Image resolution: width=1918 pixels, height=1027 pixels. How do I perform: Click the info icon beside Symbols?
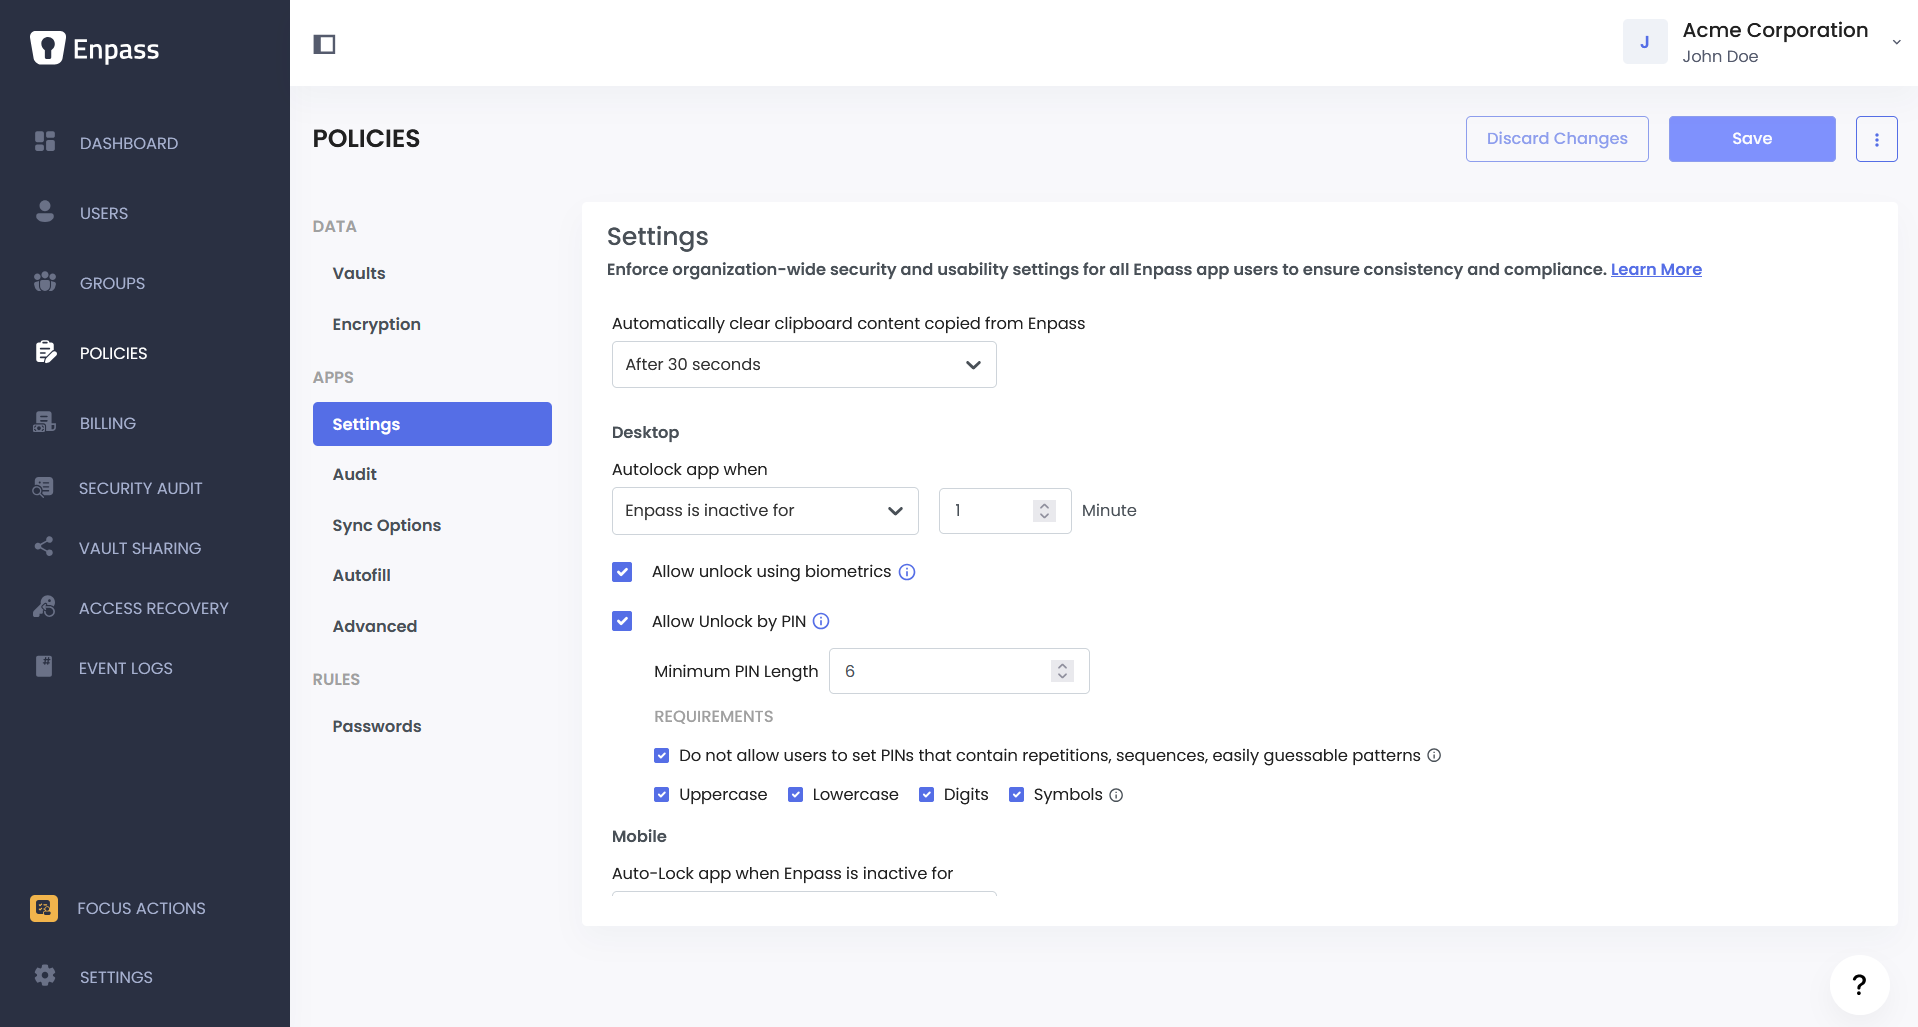click(x=1116, y=795)
